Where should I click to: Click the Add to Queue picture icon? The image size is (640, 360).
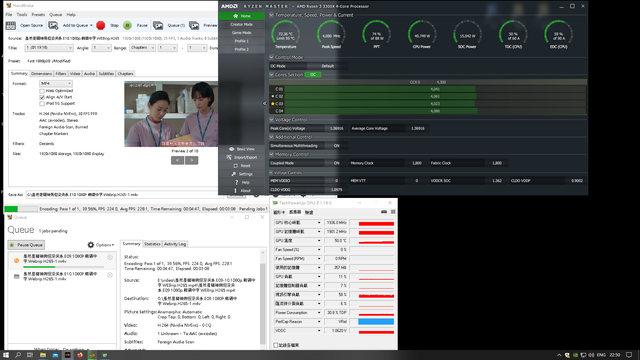[x=53, y=25]
